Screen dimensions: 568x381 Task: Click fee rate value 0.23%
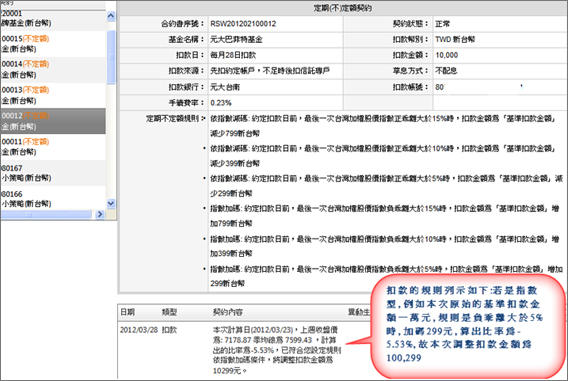coord(221,103)
